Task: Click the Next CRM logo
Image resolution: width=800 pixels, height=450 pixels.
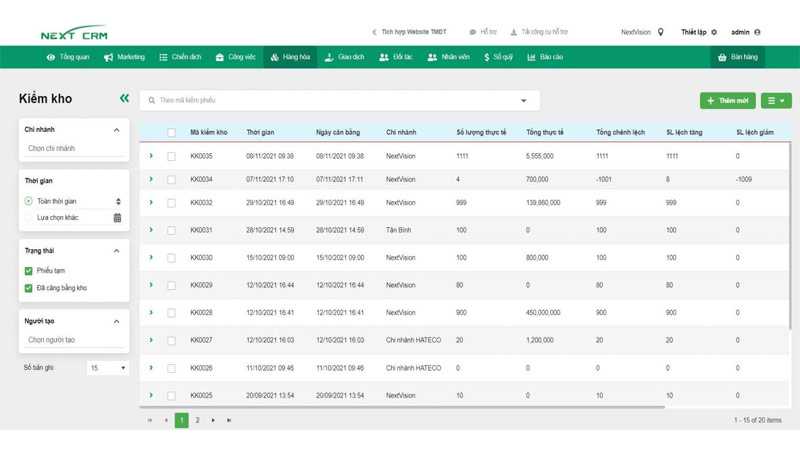Action: tap(74, 33)
